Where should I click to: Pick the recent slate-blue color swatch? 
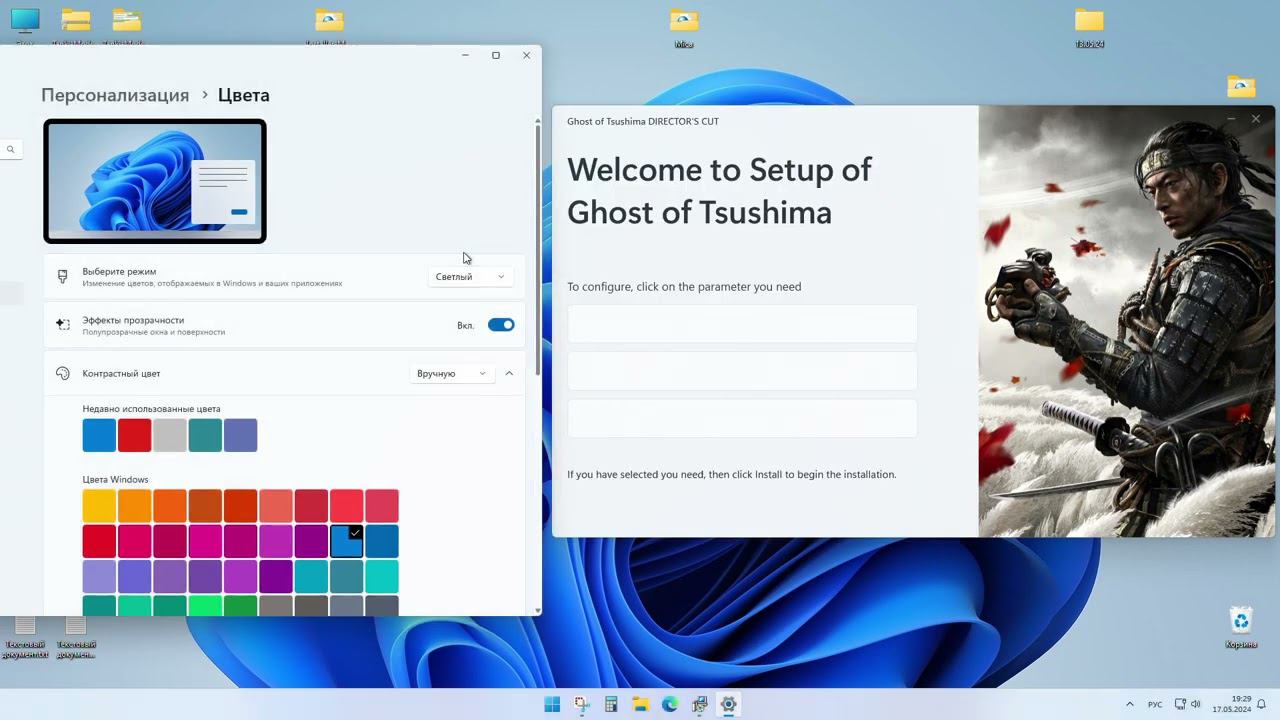[240, 435]
